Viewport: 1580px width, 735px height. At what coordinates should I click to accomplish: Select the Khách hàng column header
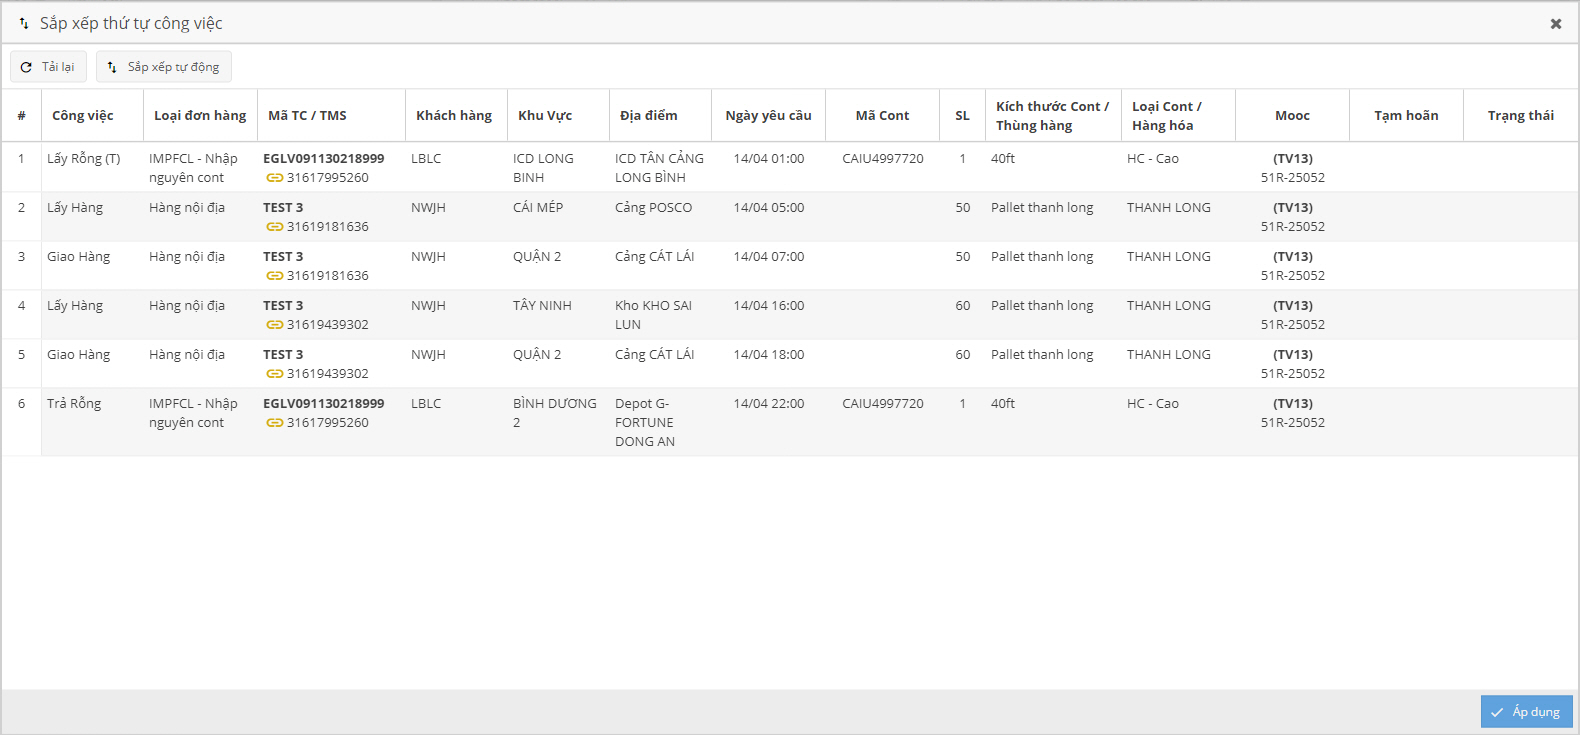point(454,116)
